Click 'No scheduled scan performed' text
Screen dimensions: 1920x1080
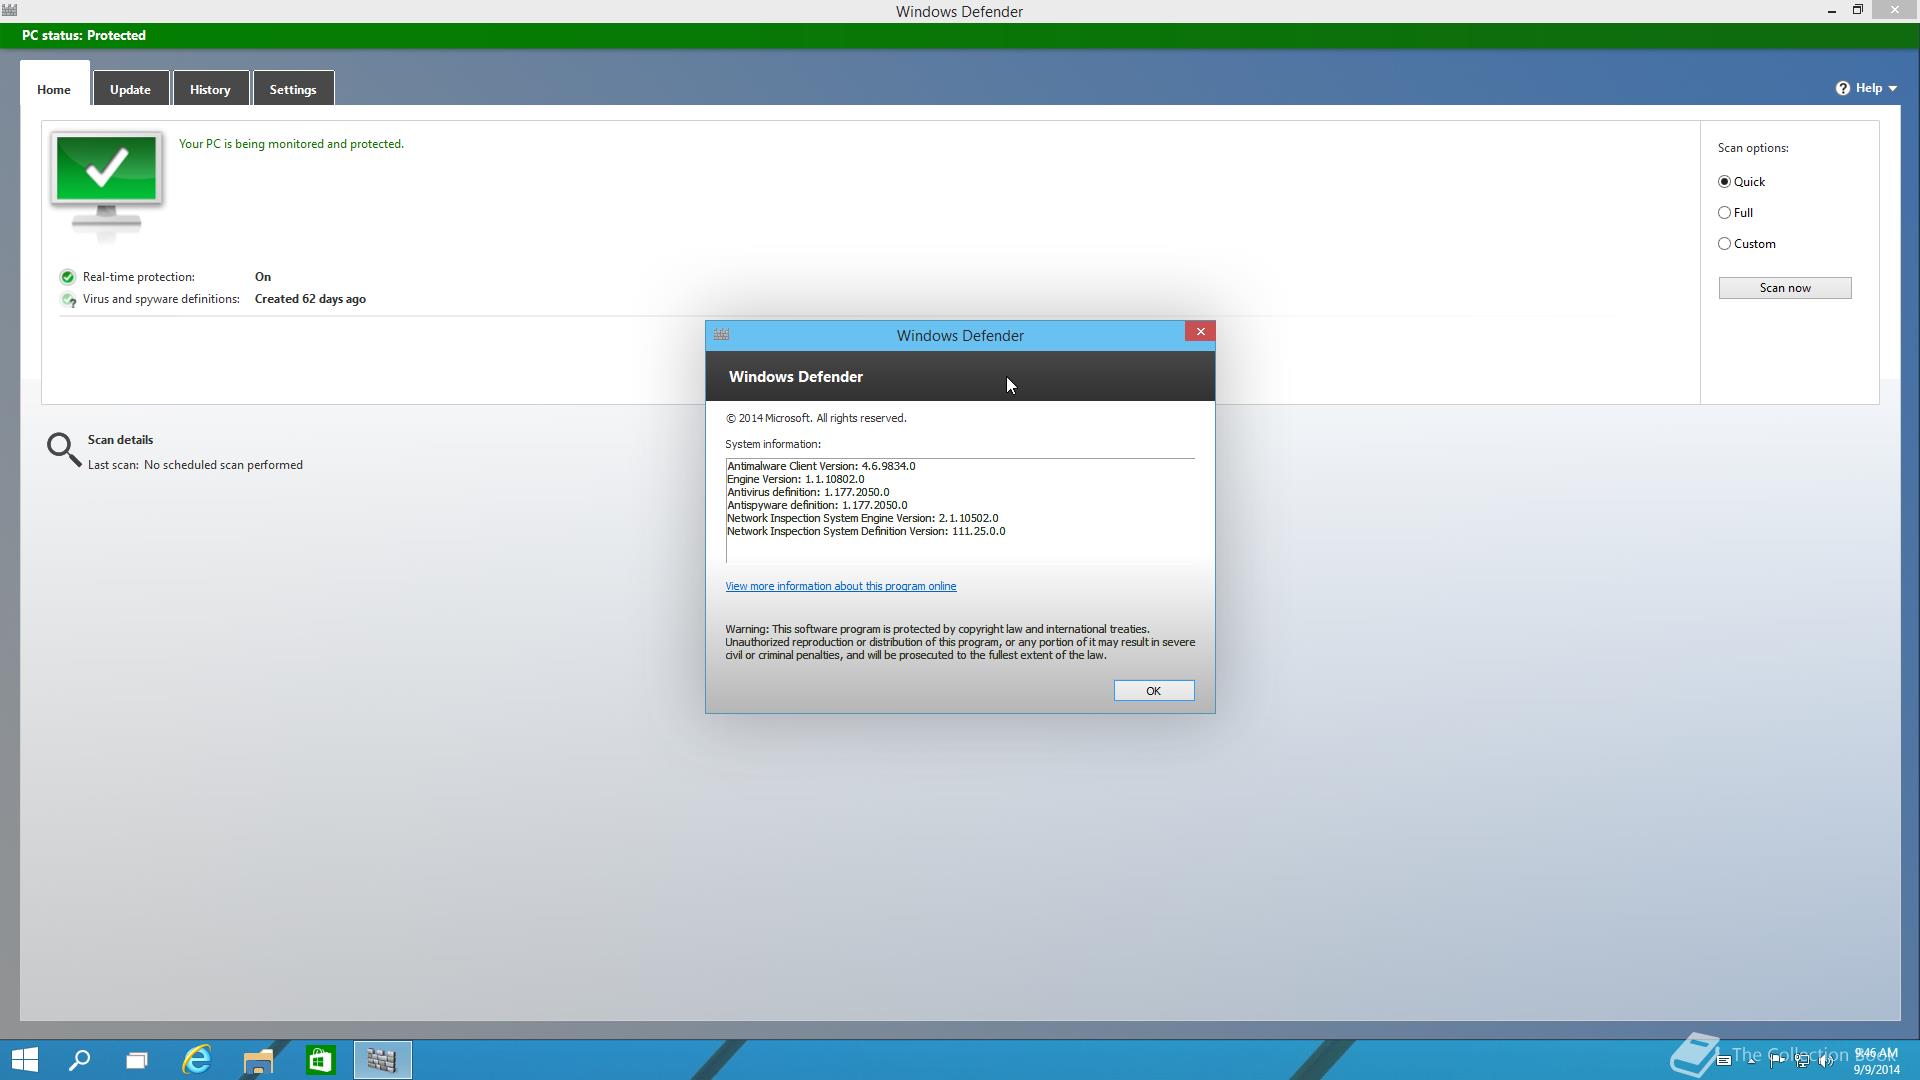click(x=223, y=465)
